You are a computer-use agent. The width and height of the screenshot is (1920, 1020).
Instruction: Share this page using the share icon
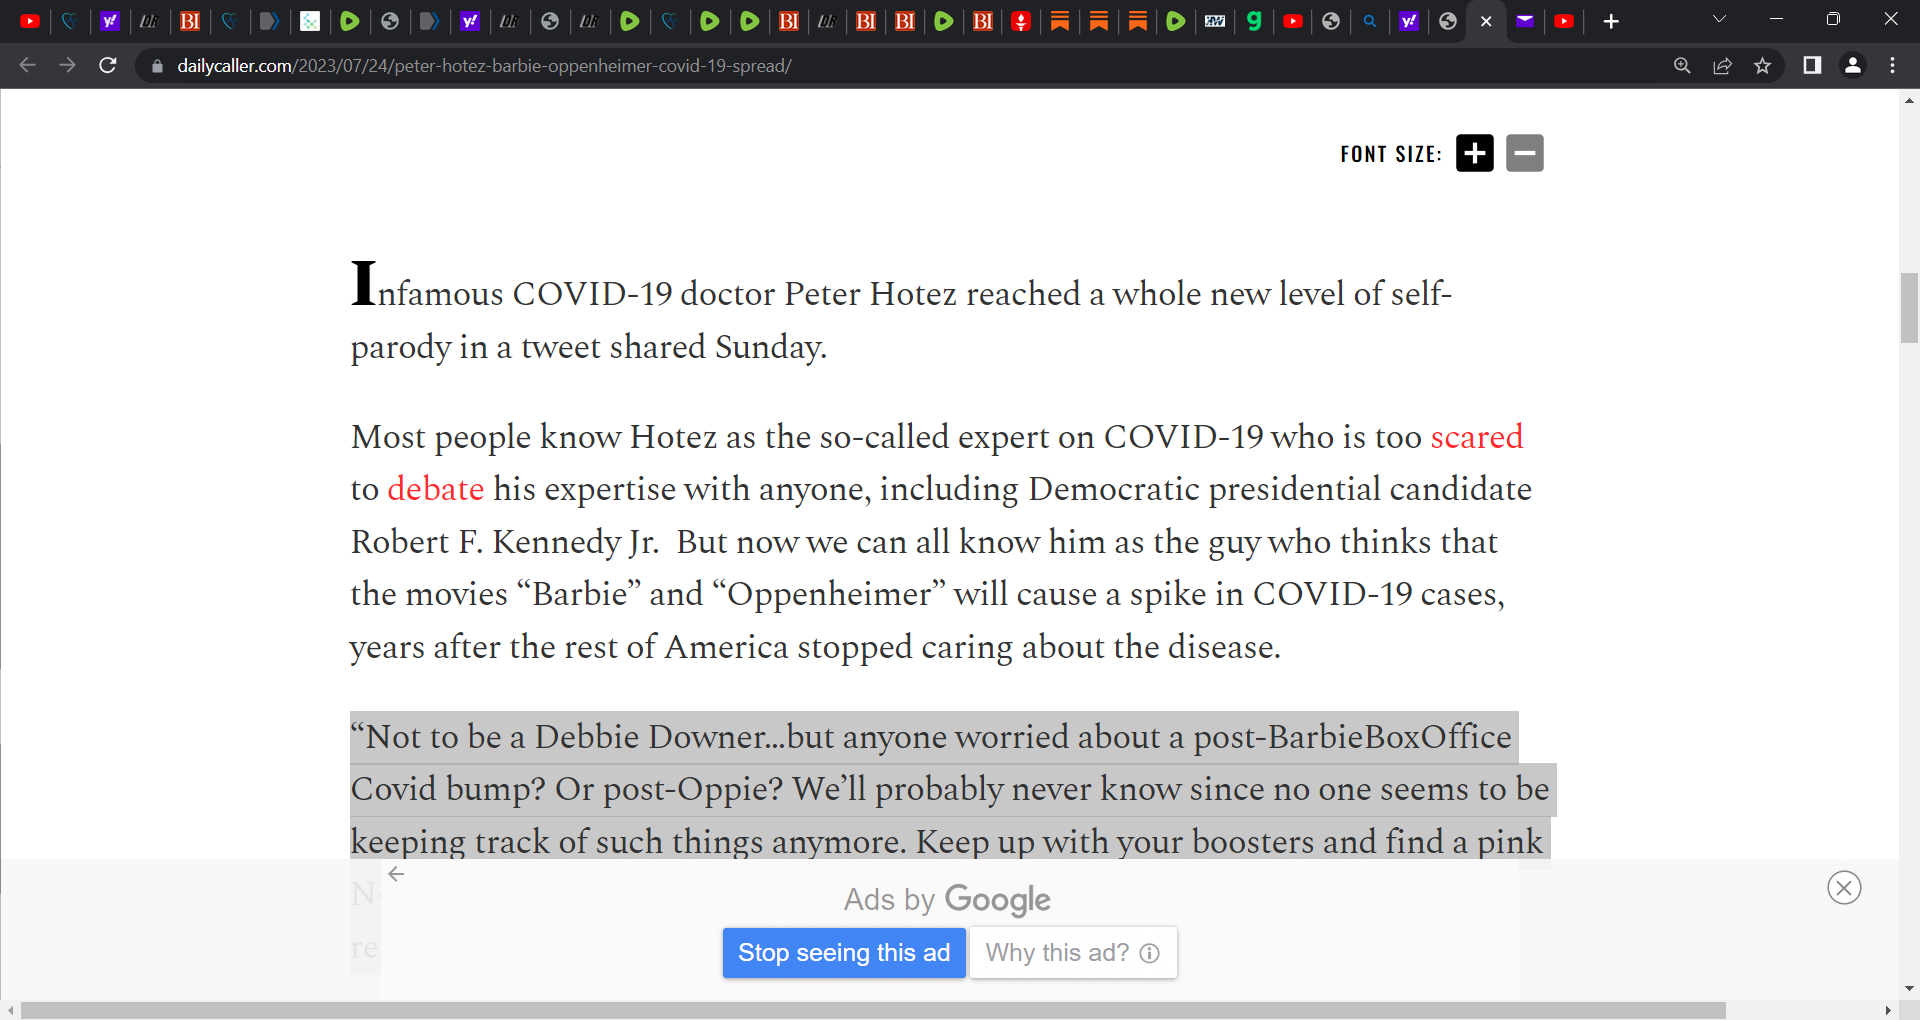pos(1722,65)
